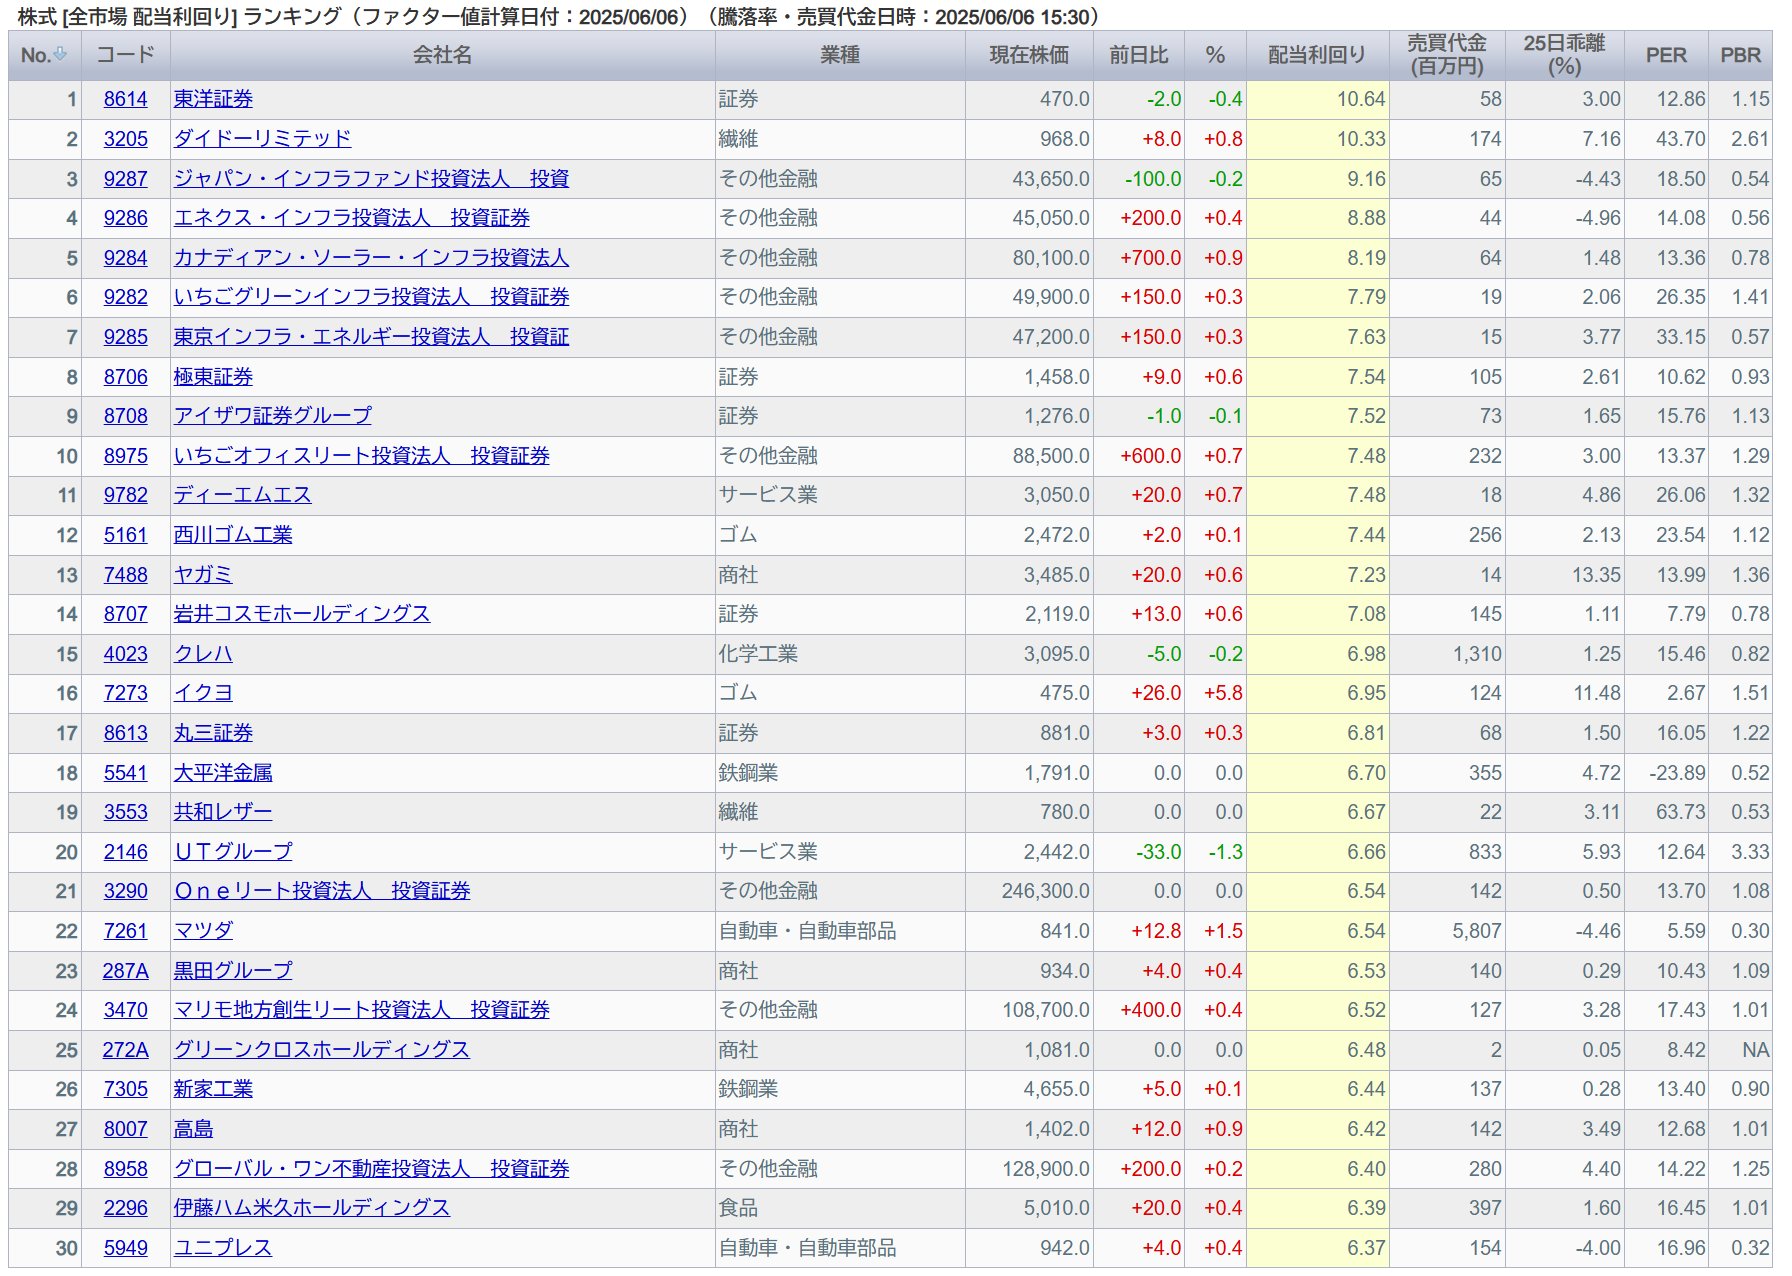The height and width of the screenshot is (1276, 1792).
Task: Open ダイドーリミテッド company link
Action: 262,138
